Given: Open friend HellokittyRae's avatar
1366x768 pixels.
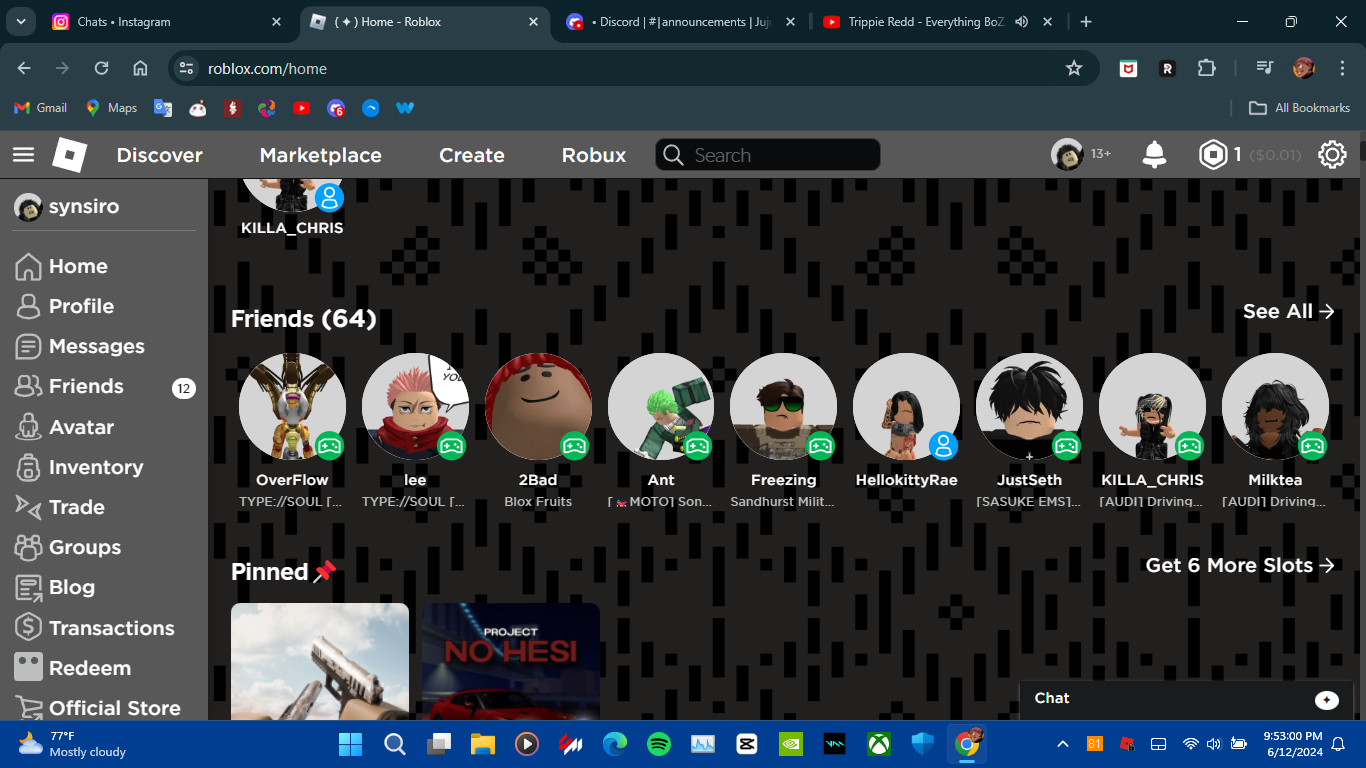Looking at the screenshot, I should click(906, 406).
